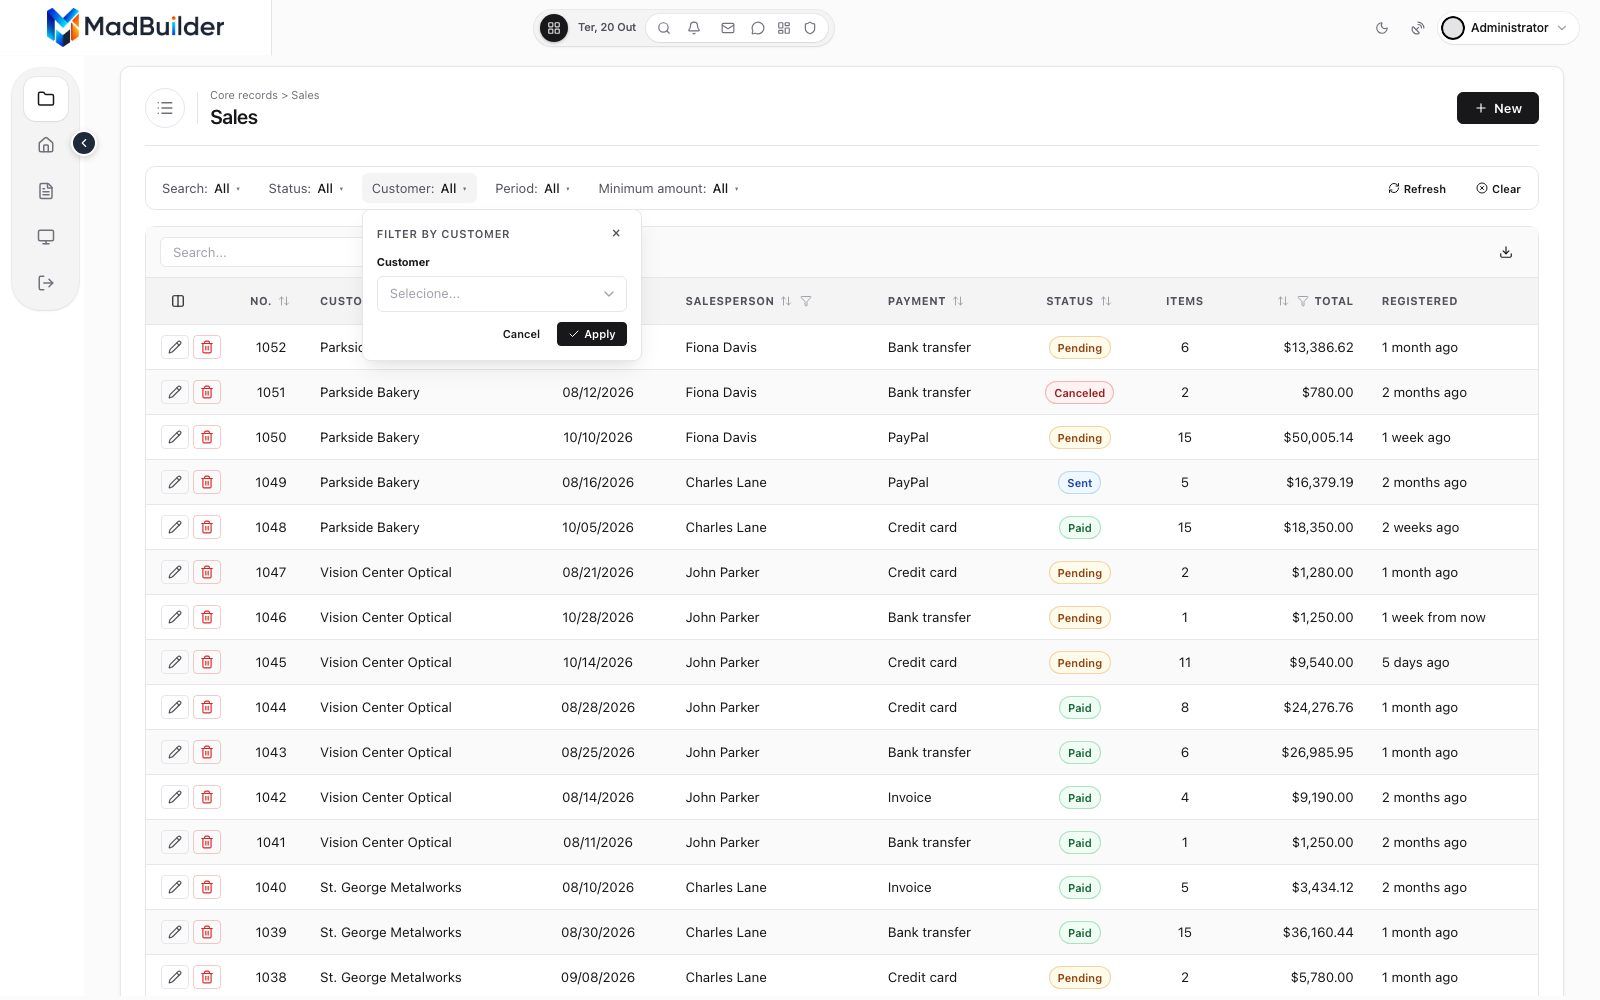Image resolution: width=1600 pixels, height=1000 pixels.
Task: Open the apps grid dark button
Action: (x=554, y=28)
